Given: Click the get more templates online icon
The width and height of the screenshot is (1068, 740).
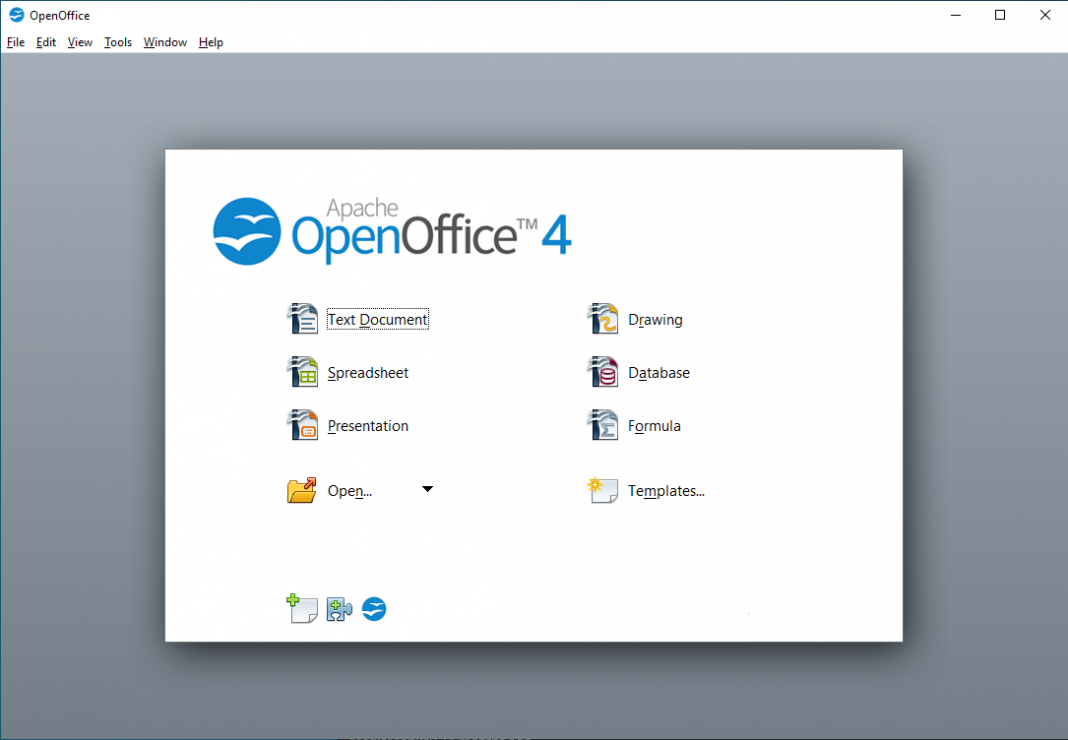Looking at the screenshot, I should (x=302, y=608).
